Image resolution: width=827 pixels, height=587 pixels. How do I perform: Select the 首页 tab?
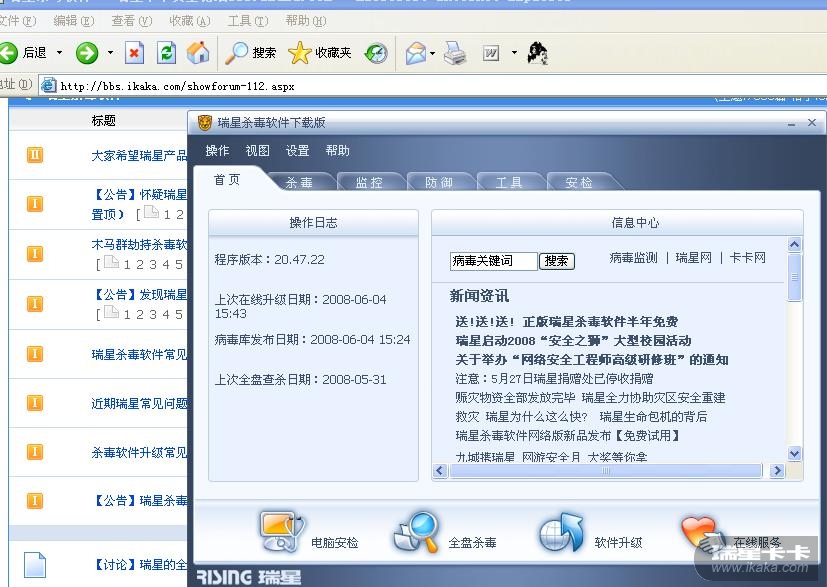click(227, 180)
